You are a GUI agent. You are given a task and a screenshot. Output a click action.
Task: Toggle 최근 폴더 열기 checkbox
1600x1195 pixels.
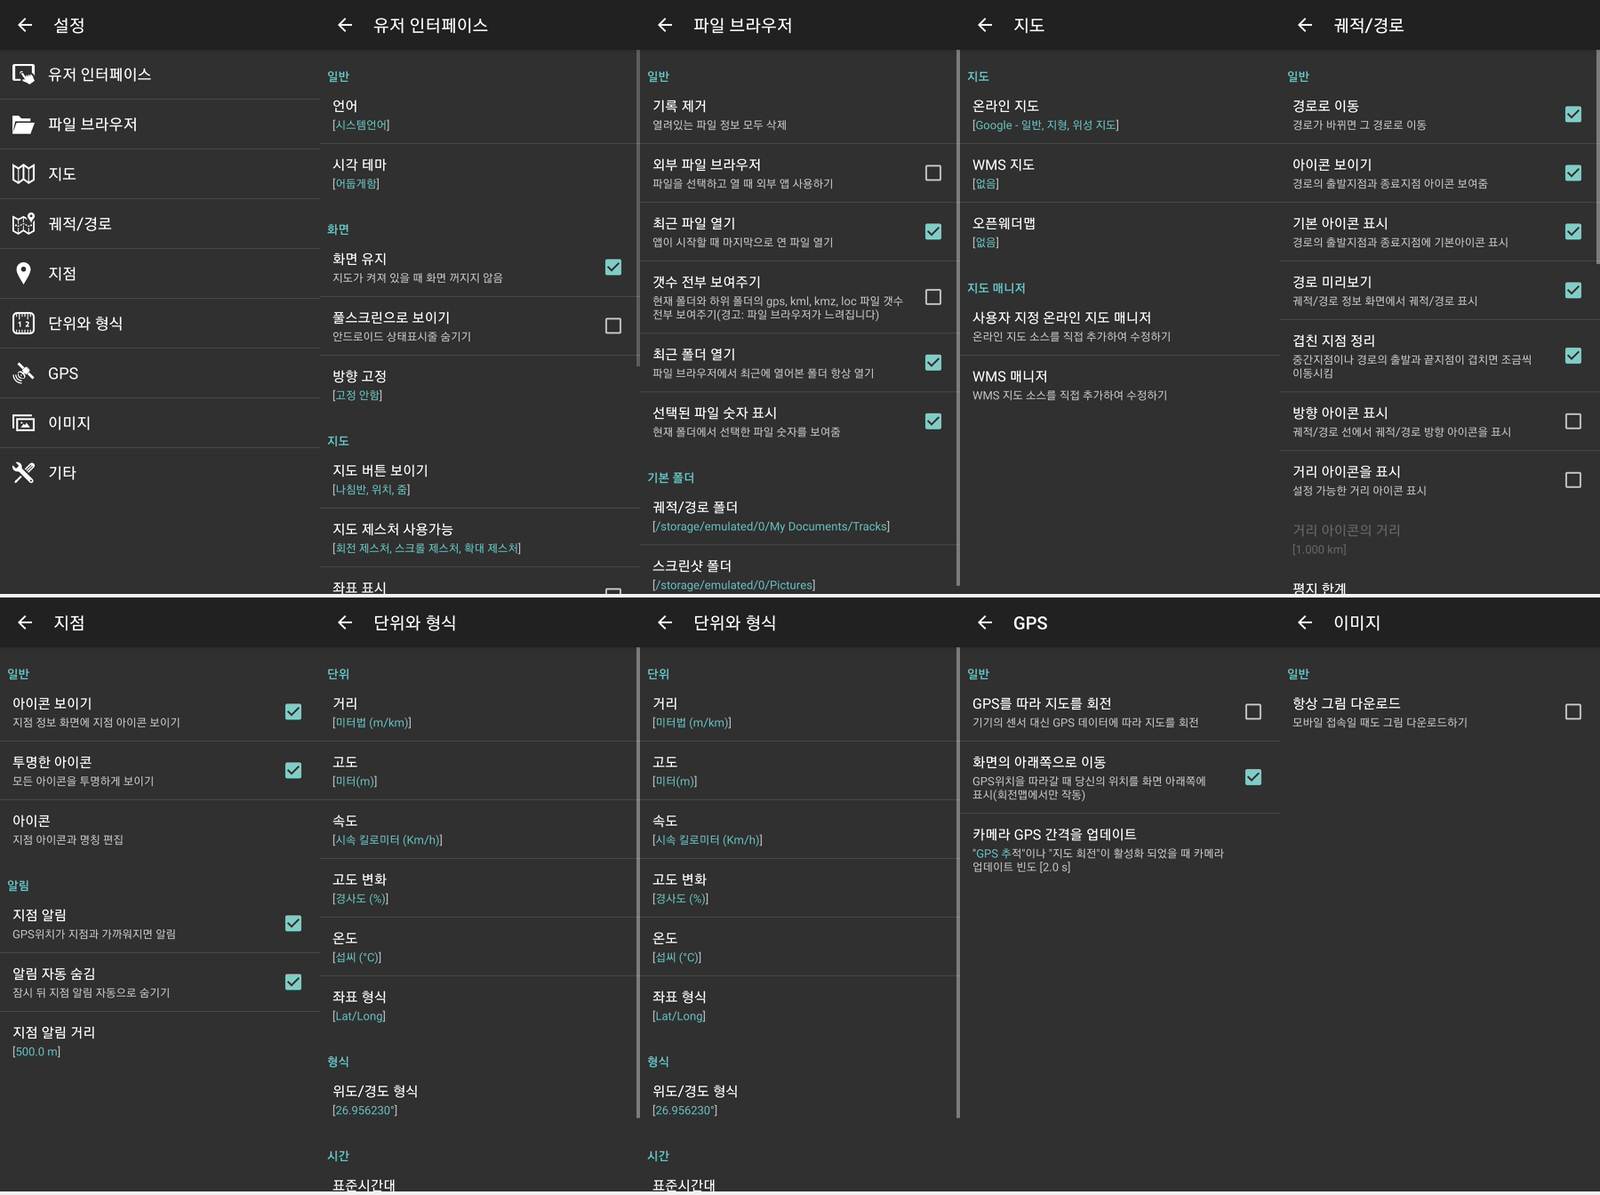pyautogui.click(x=933, y=362)
